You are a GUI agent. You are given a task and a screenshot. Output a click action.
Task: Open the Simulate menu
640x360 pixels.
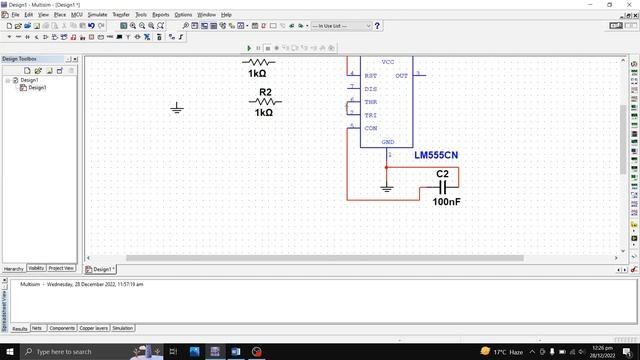tap(97, 15)
